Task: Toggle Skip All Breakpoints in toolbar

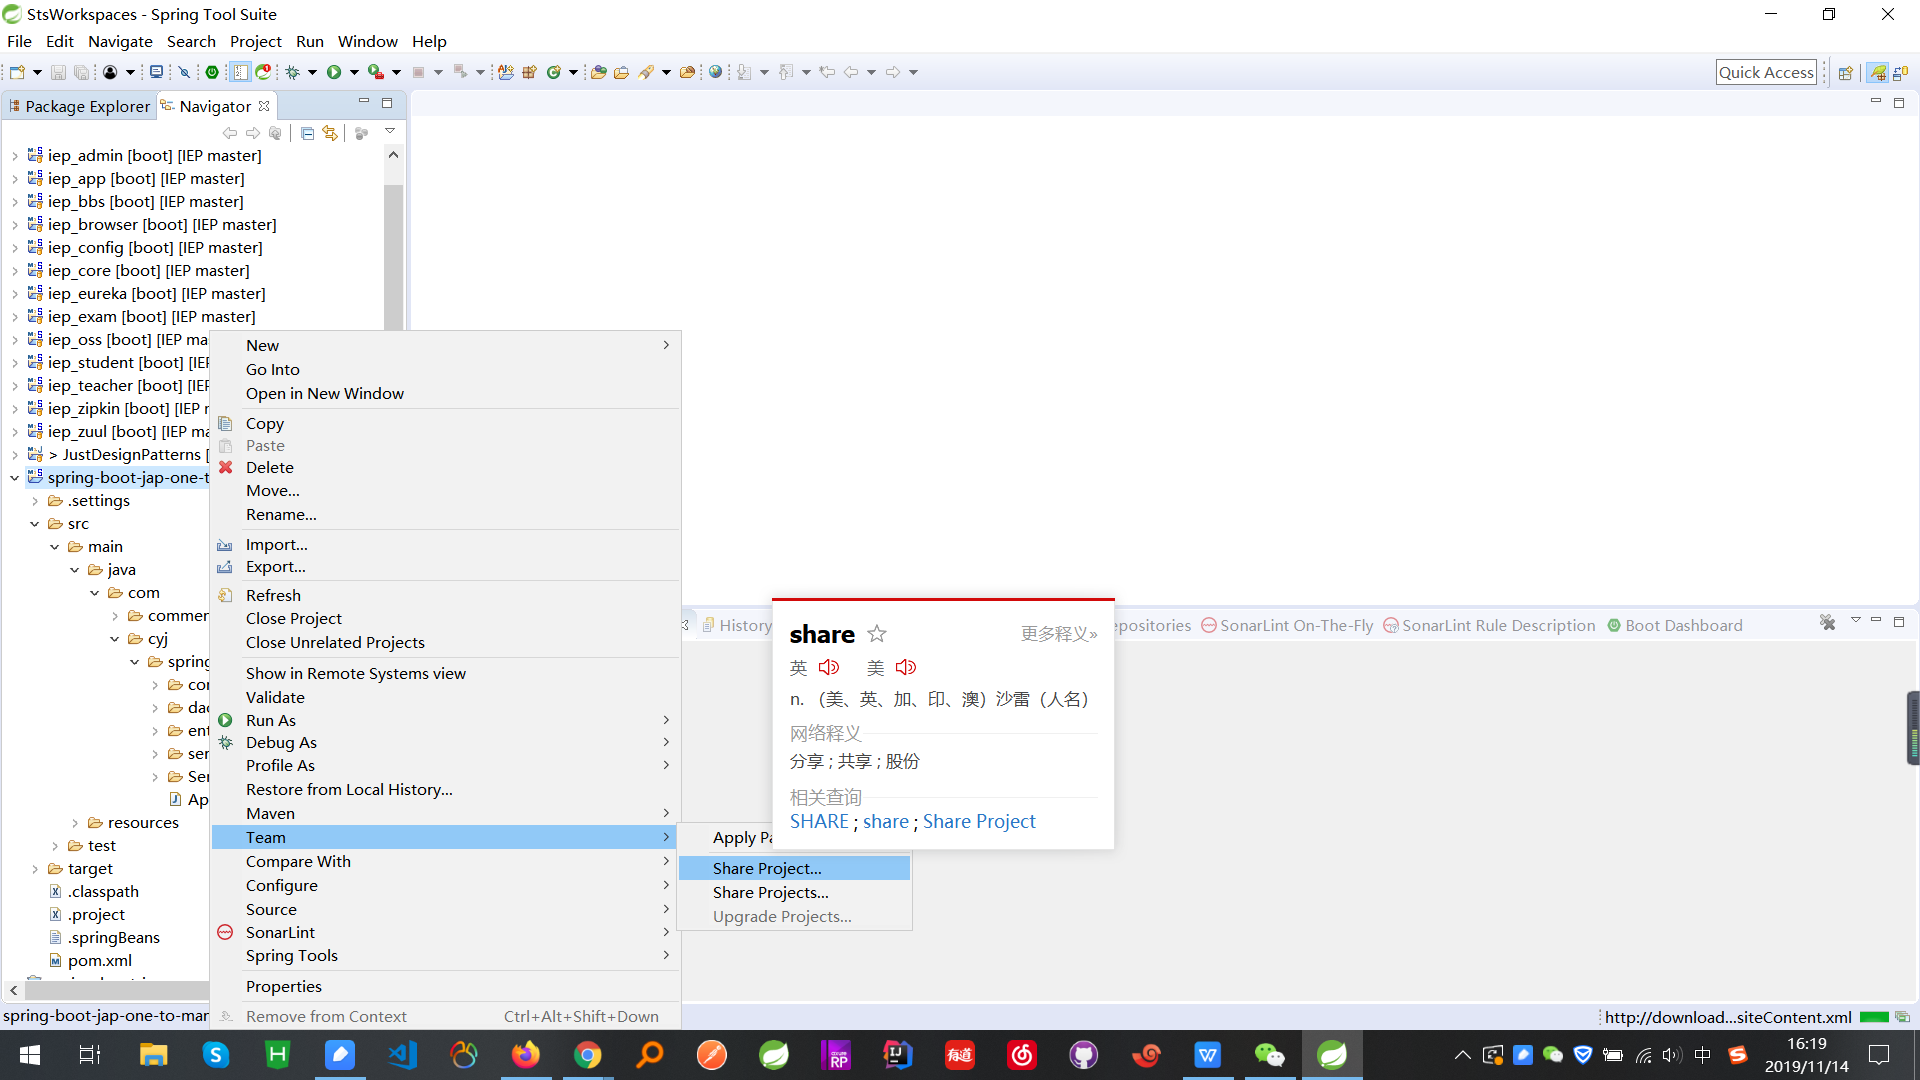Action: point(184,71)
